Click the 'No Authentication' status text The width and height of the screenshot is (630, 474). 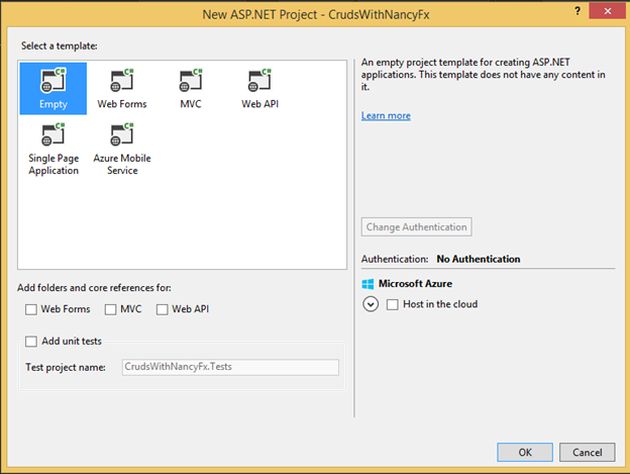[478, 259]
